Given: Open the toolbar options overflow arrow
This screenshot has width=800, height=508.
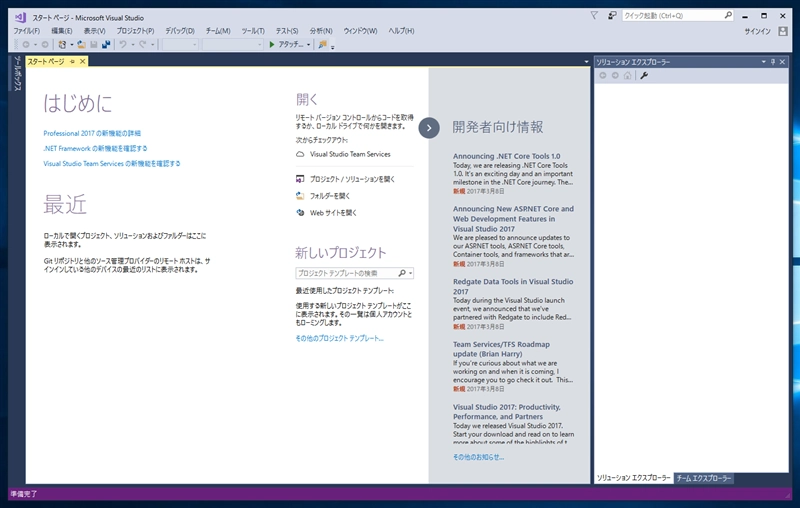Looking at the screenshot, I should [x=333, y=47].
